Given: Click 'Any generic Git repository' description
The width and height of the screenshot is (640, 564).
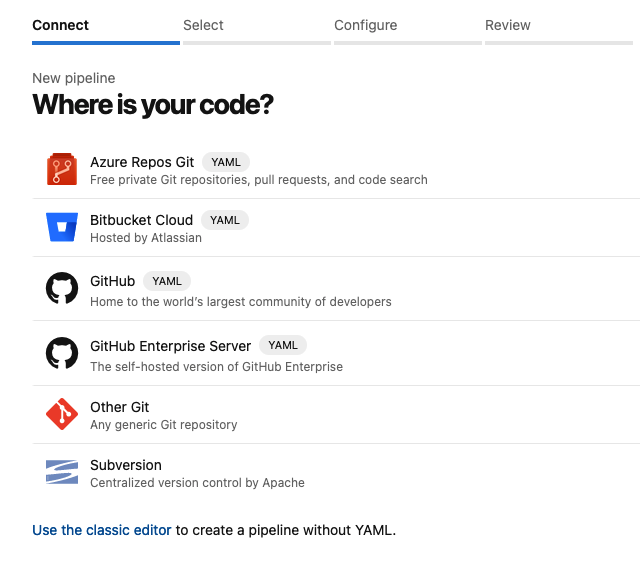Looking at the screenshot, I should pyautogui.click(x=164, y=424).
